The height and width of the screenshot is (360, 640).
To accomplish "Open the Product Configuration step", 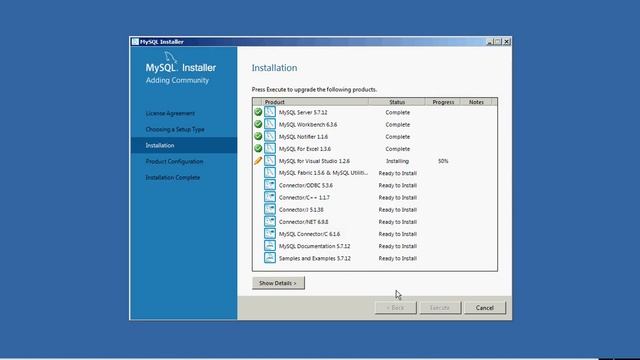I will tap(174, 162).
